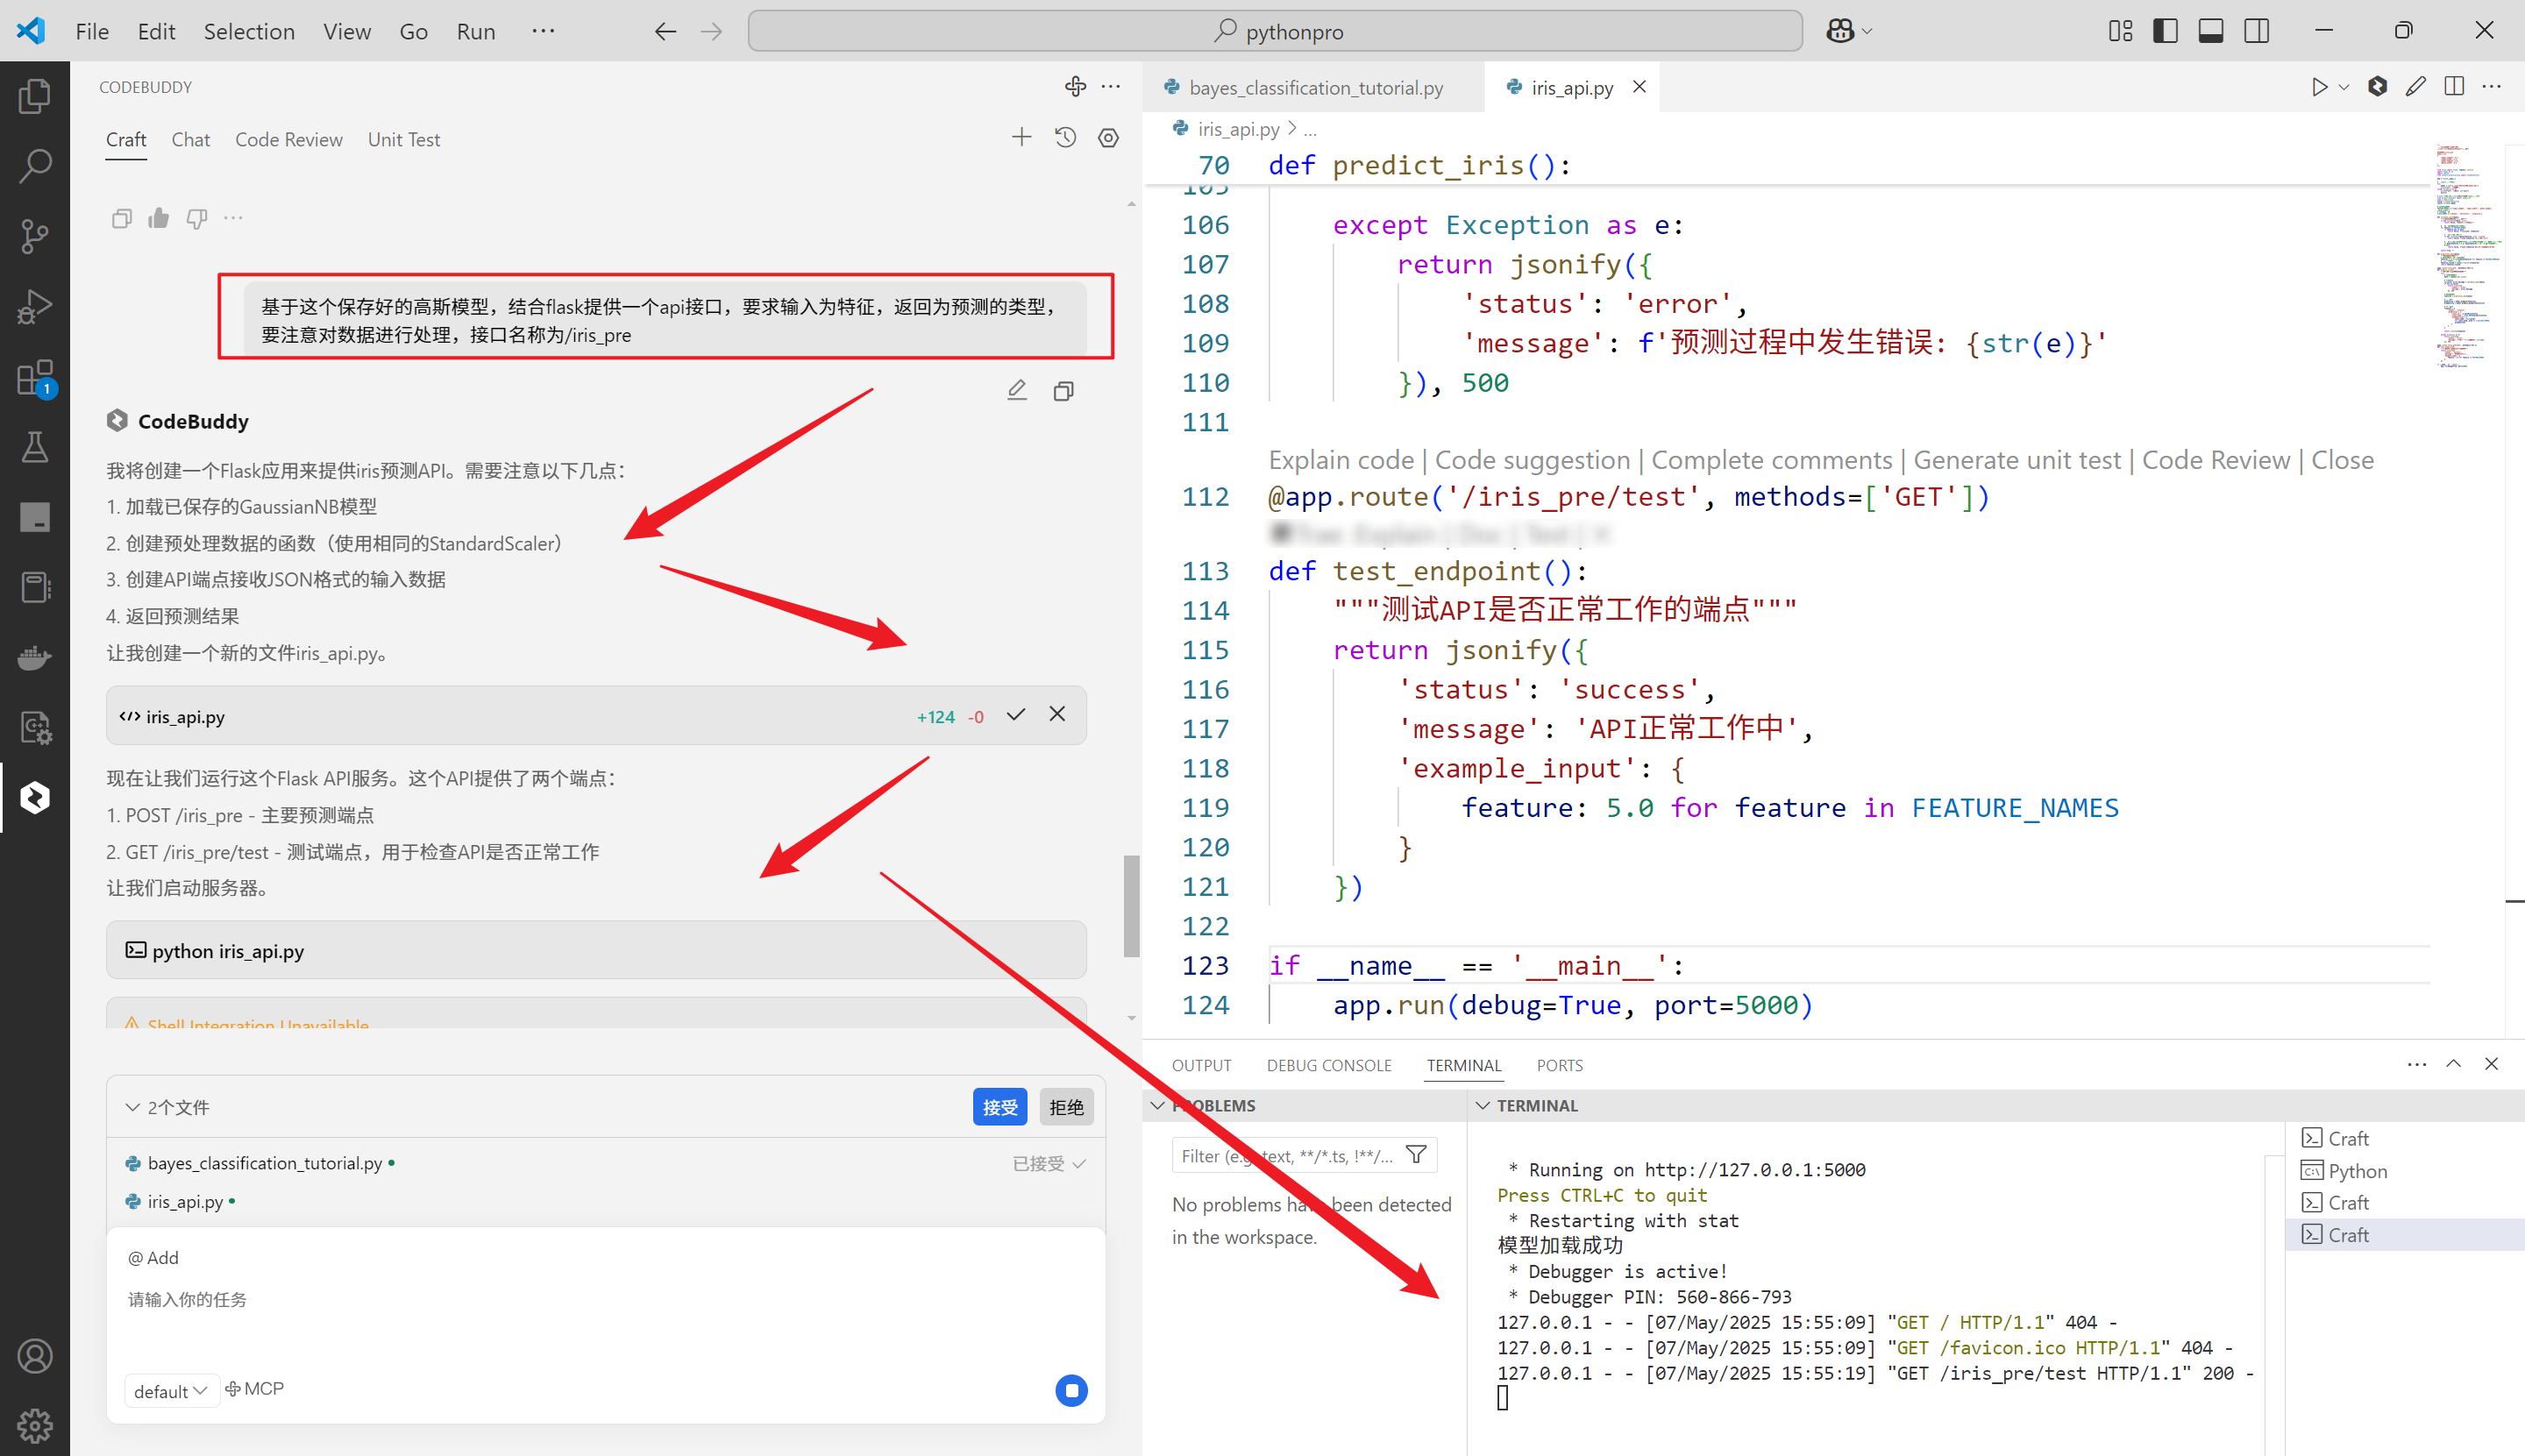The image size is (2525, 1456).
Task: Edit the user prompt message
Action: [x=1017, y=390]
